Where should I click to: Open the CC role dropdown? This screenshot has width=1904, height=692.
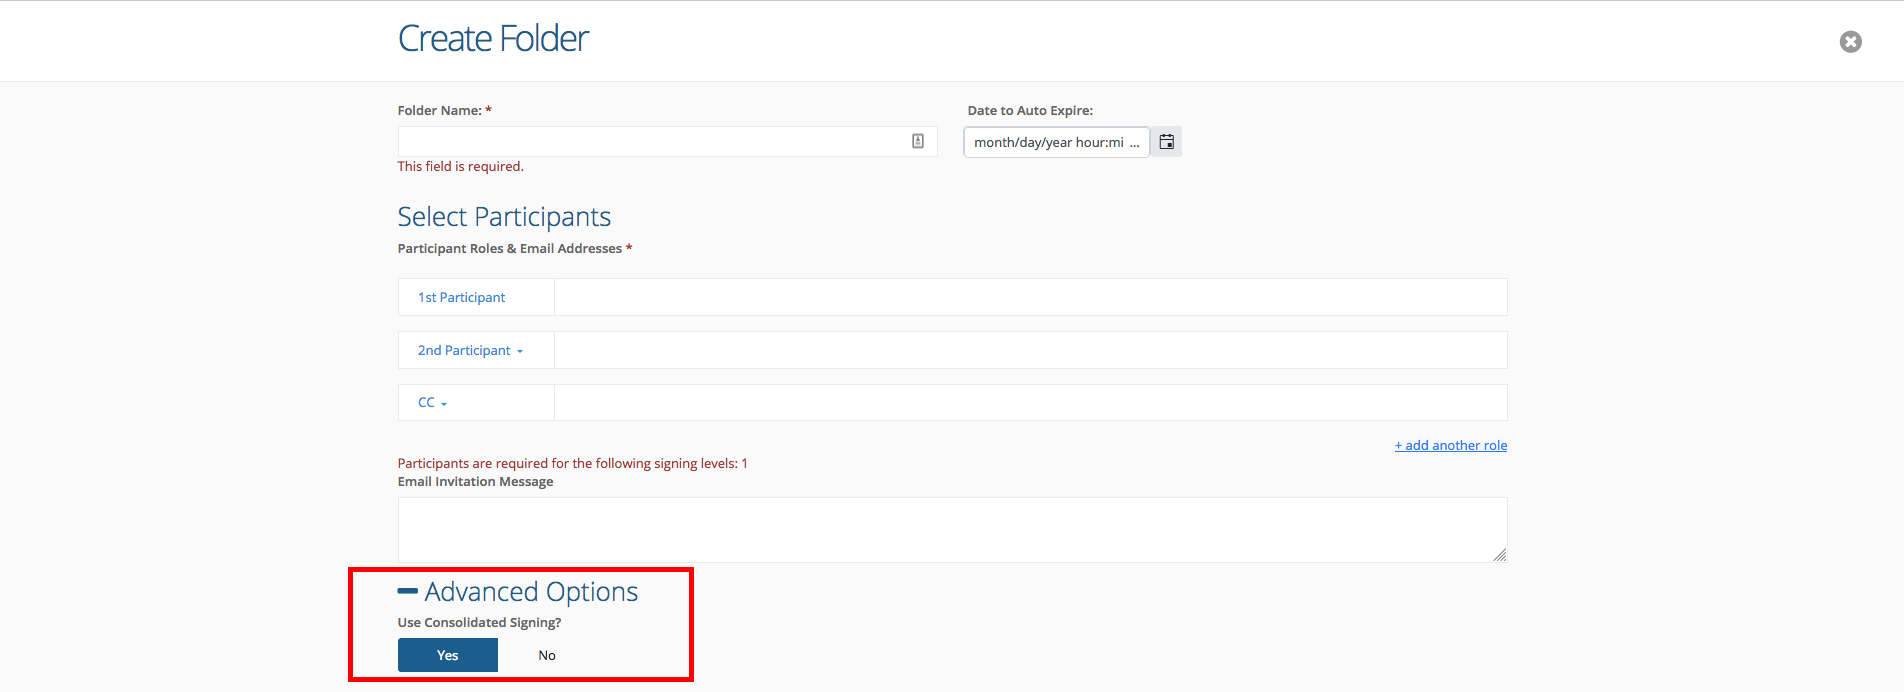[x=432, y=403]
